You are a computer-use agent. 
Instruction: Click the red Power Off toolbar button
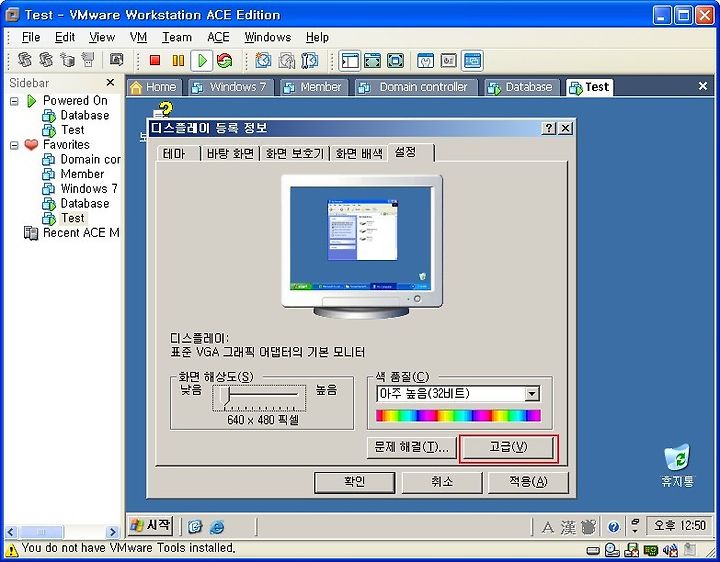[155, 60]
